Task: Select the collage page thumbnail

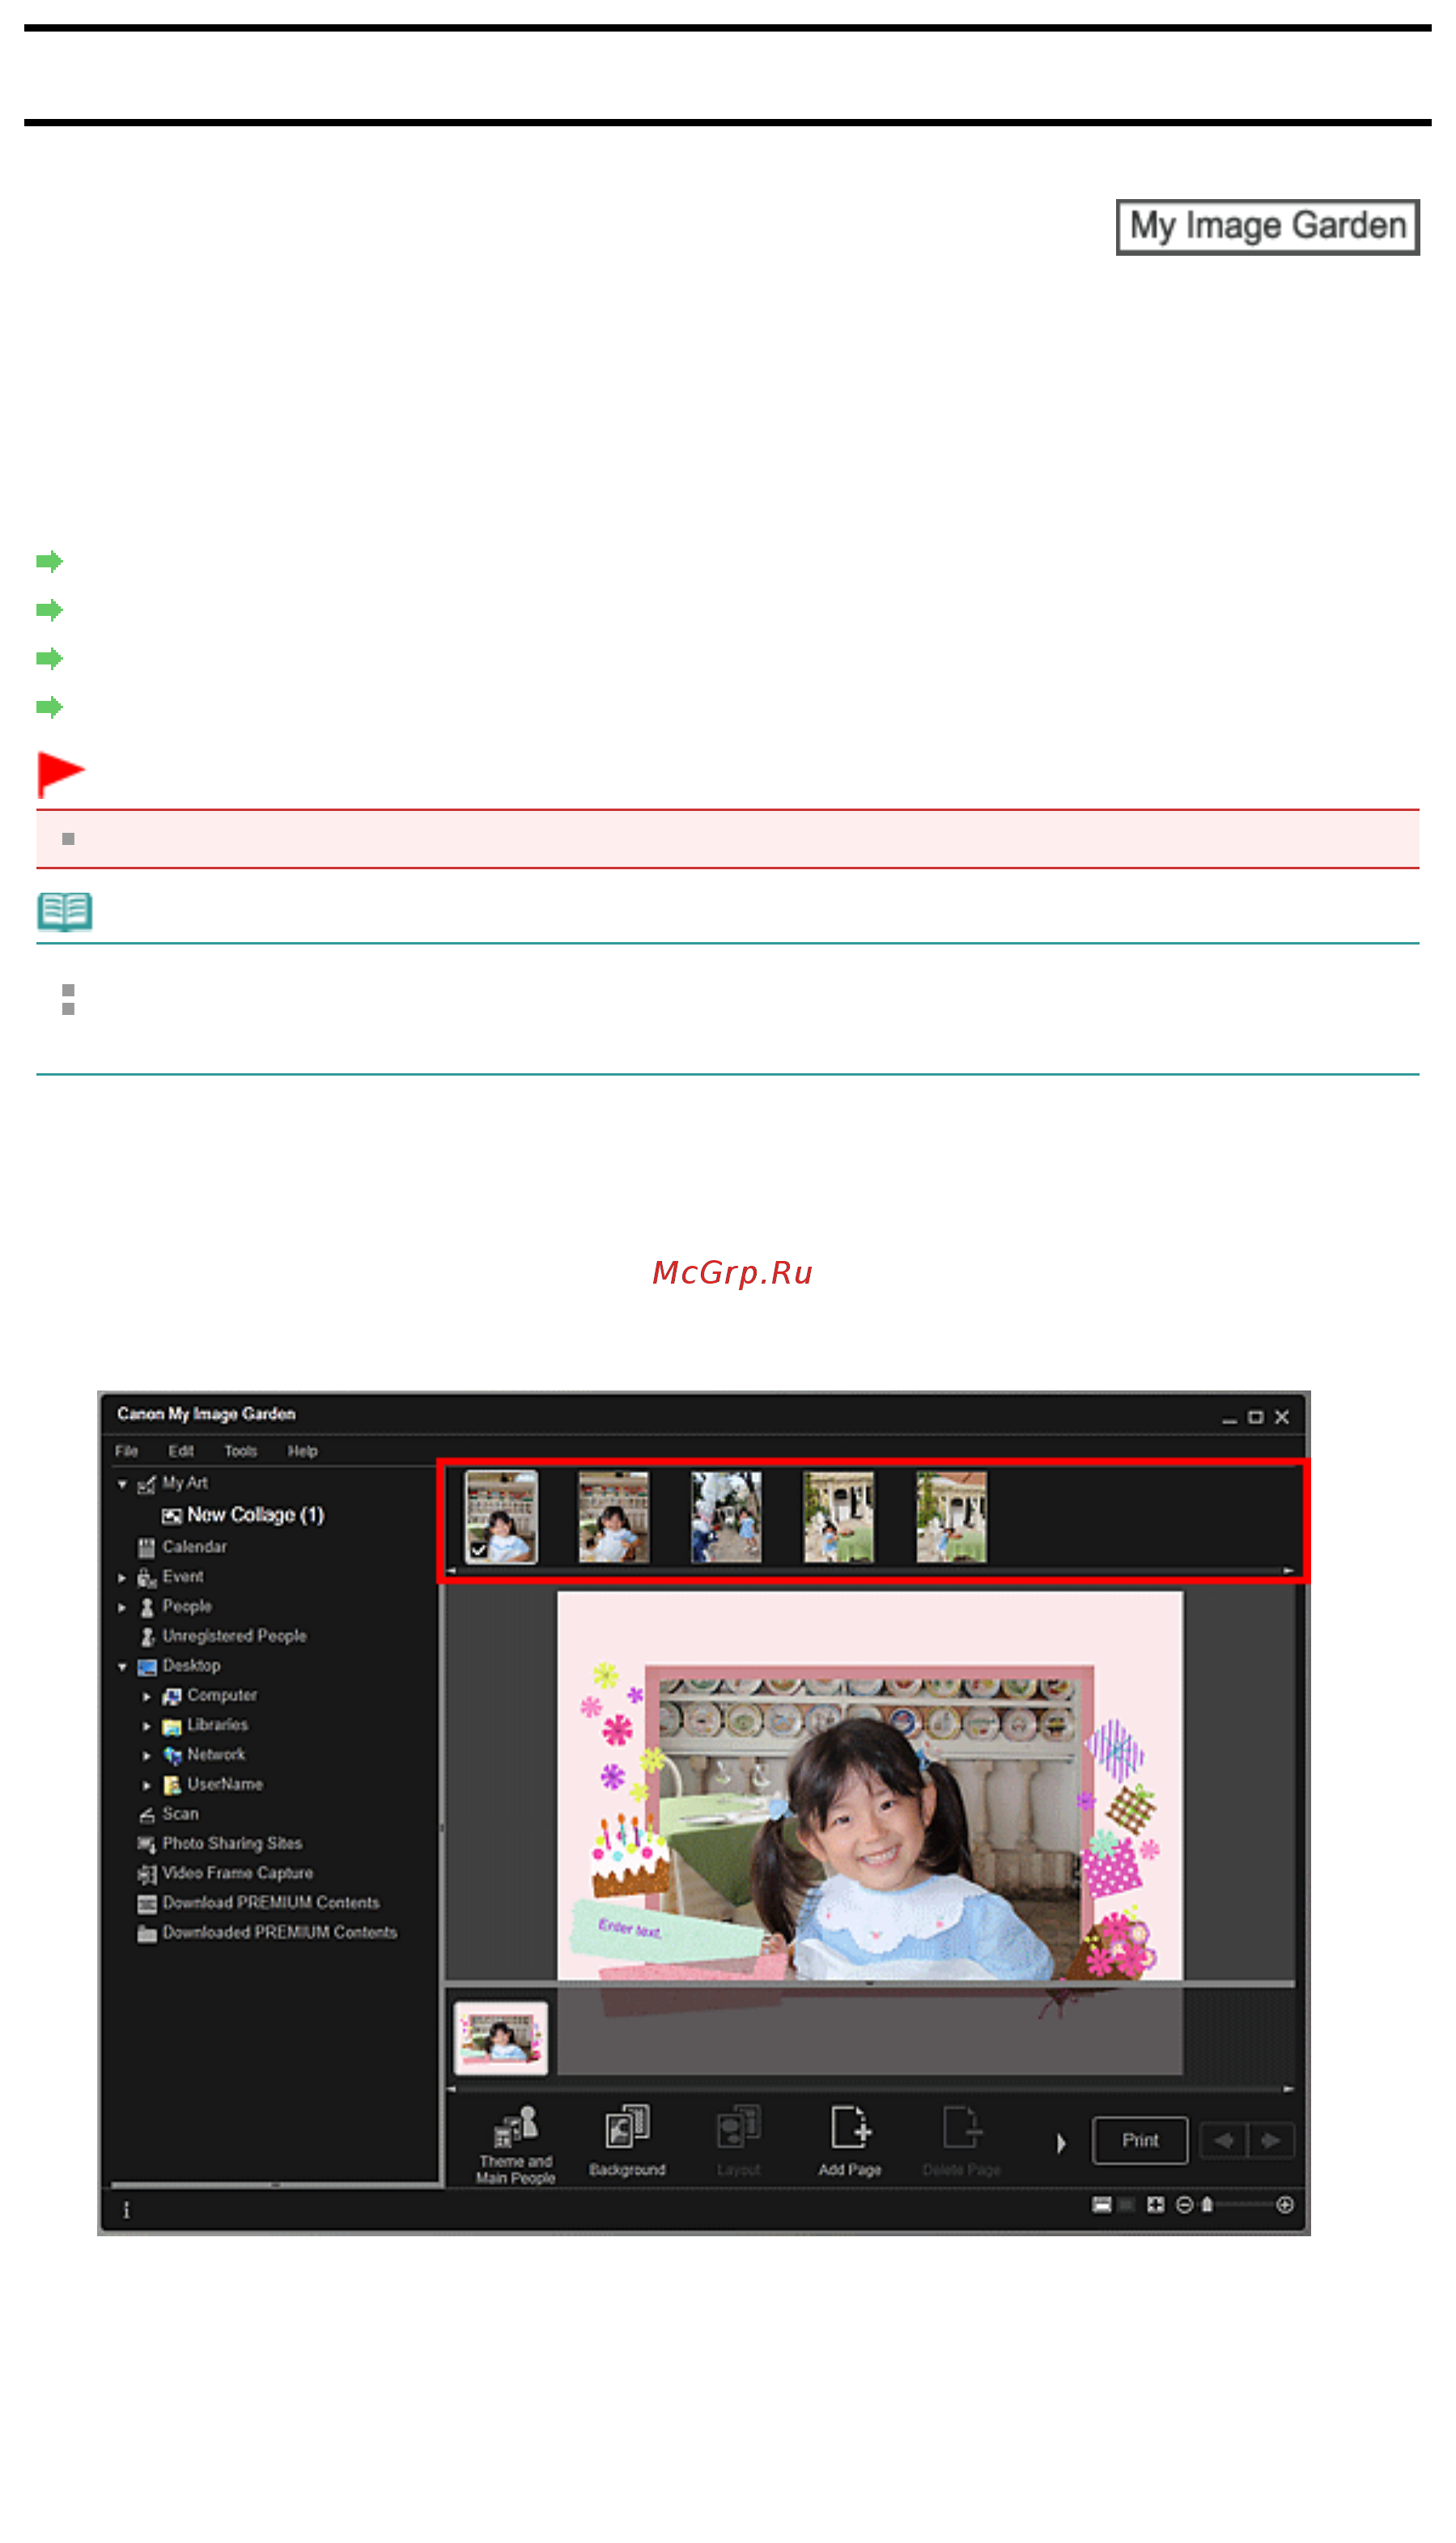Action: 500,2038
